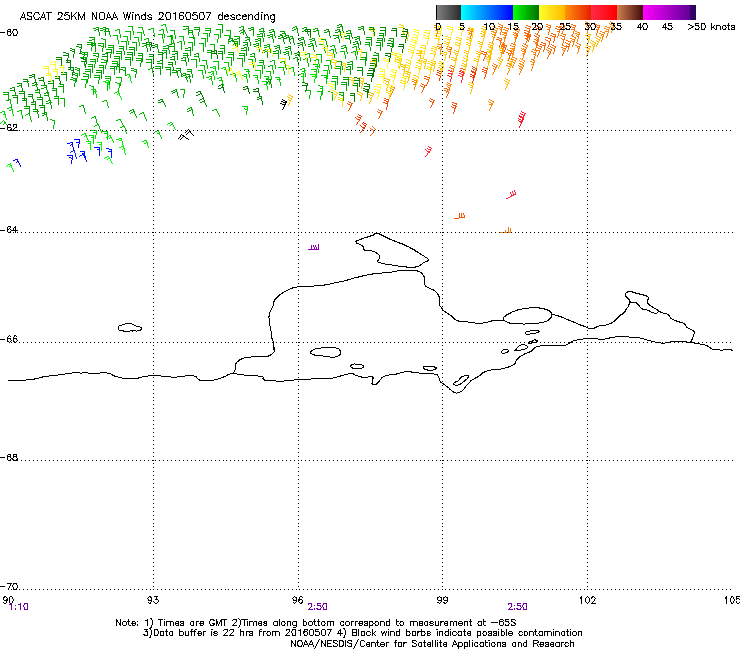Click the purple 2:50 time near 99
Screen dimensions: 740x650
pyautogui.click(x=517, y=607)
